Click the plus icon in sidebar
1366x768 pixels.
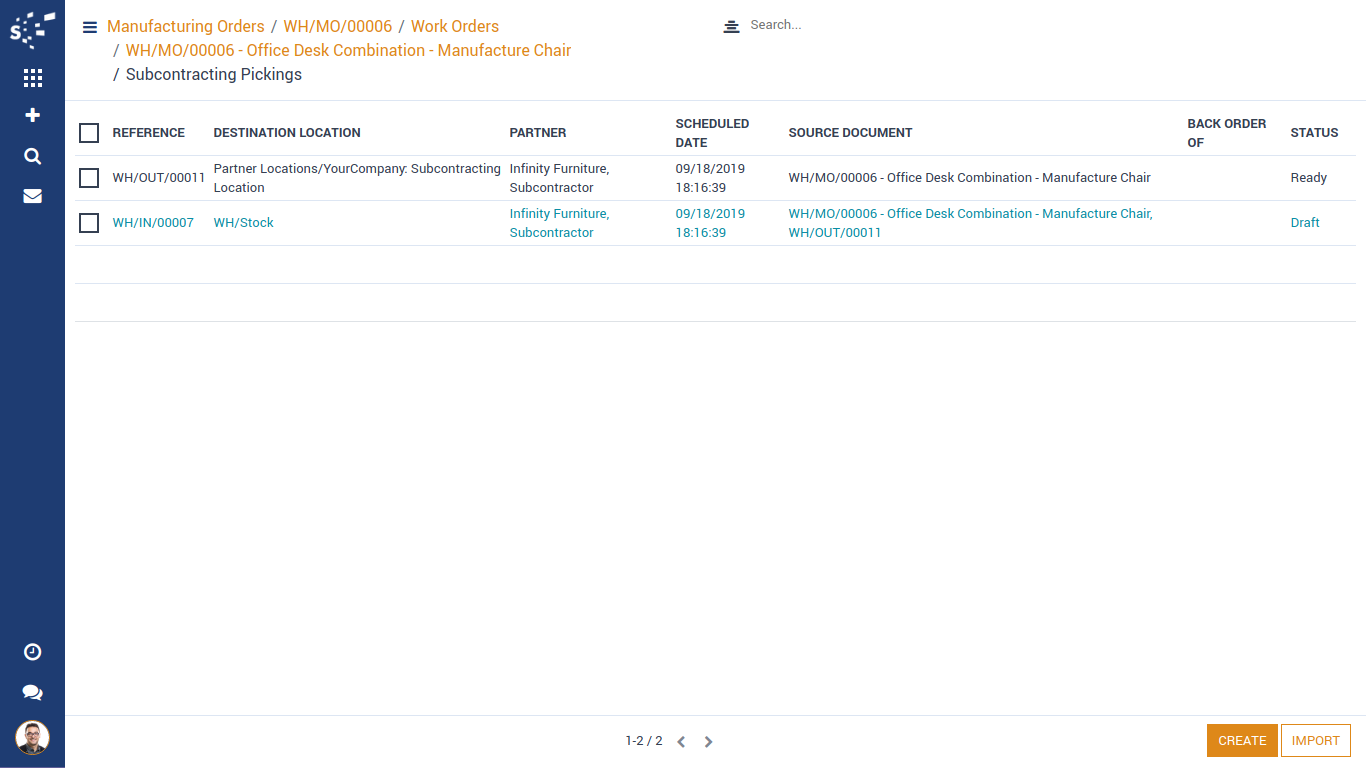(x=32, y=116)
